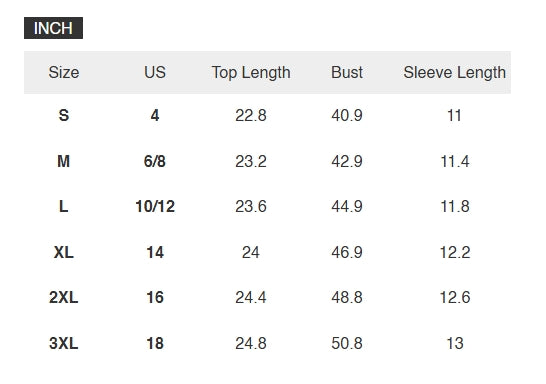Click US size 6/8 cell

(155, 161)
